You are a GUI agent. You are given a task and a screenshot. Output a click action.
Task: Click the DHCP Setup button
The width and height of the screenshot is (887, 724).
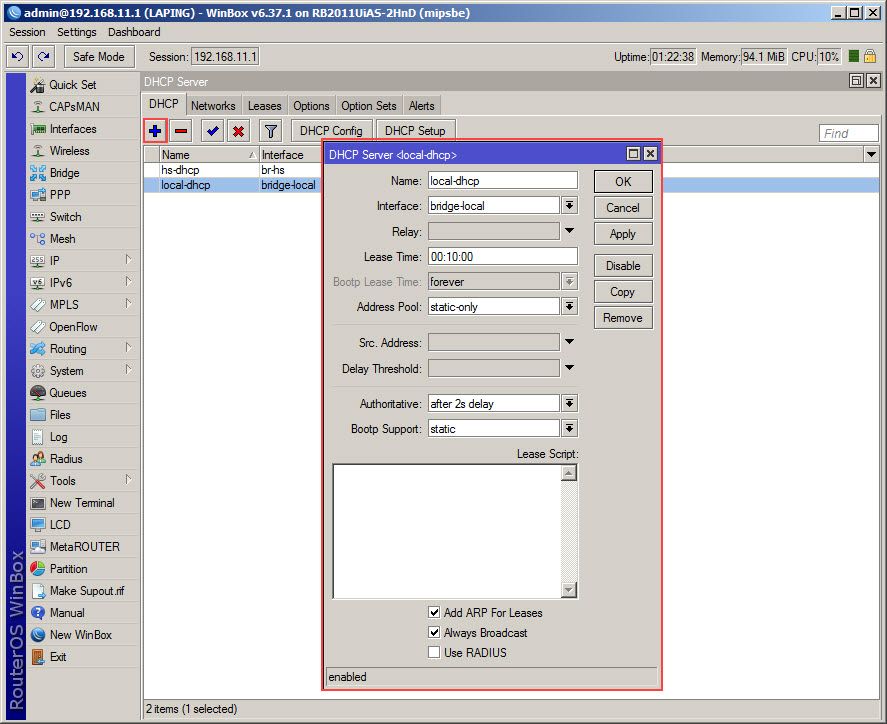pyautogui.click(x=415, y=131)
